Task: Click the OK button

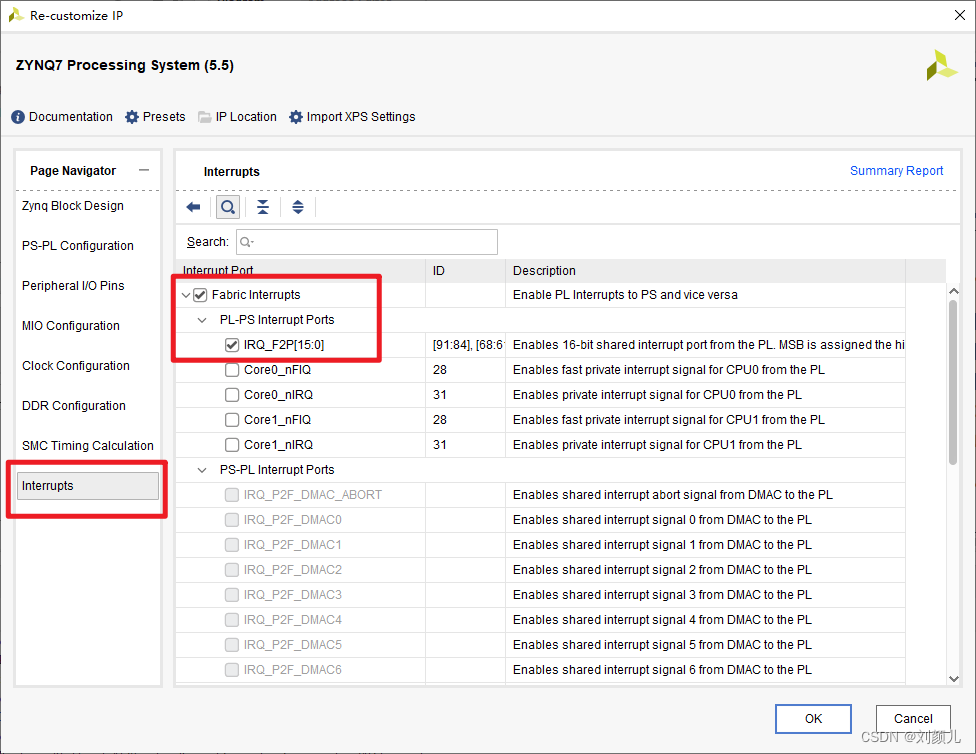Action: 813,719
